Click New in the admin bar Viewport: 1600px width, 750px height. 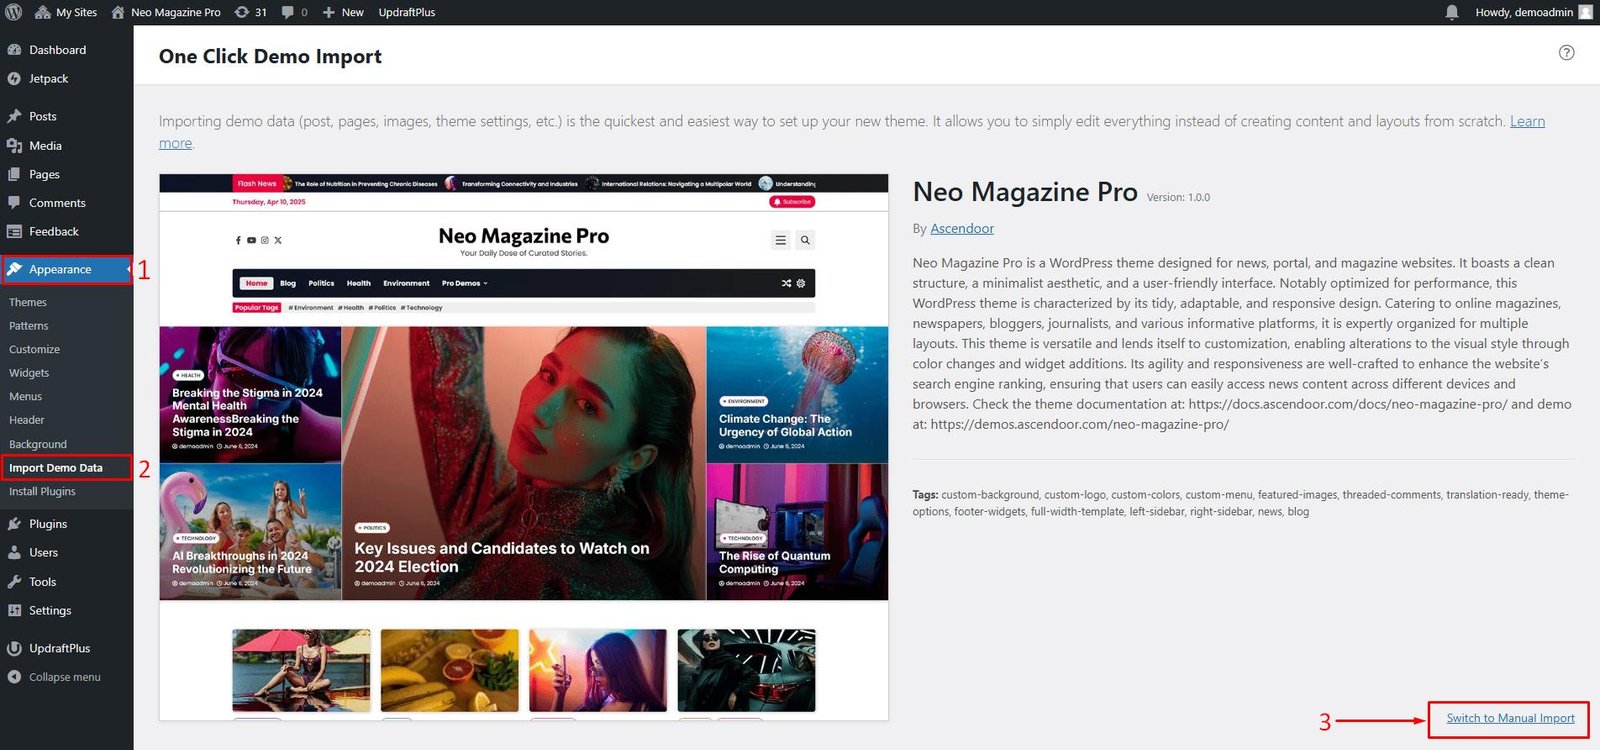click(343, 12)
